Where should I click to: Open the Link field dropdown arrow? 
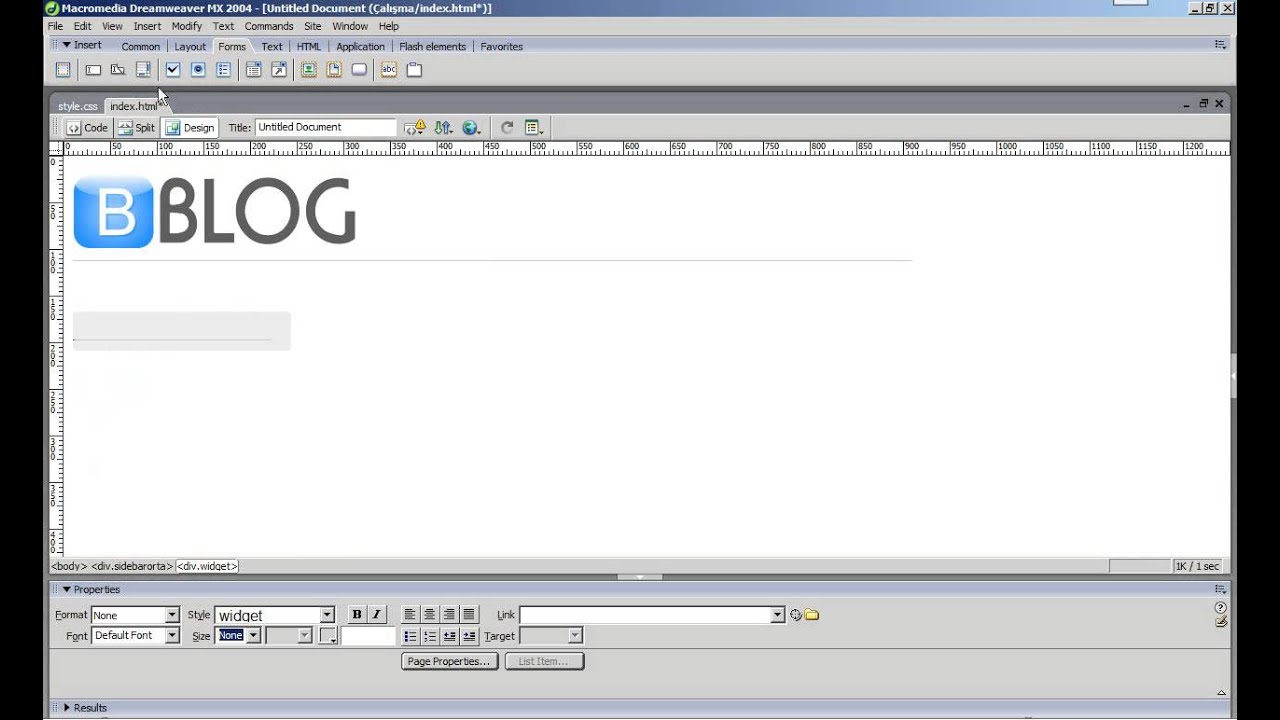click(777, 615)
